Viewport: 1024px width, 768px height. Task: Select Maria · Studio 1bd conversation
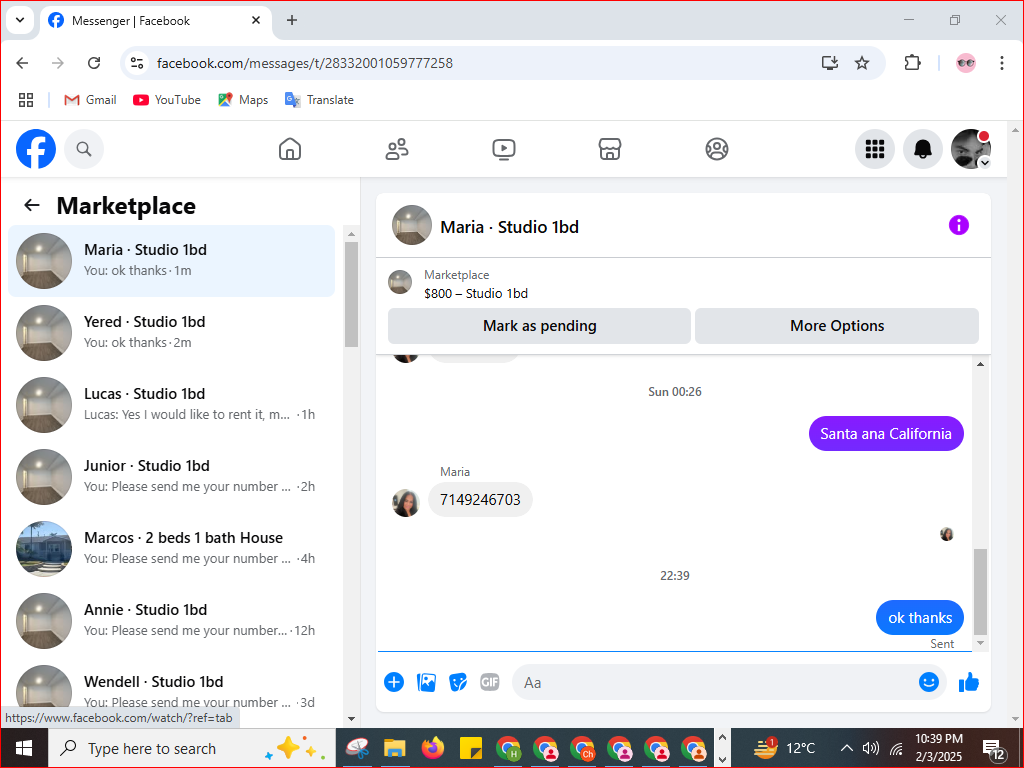click(172, 261)
